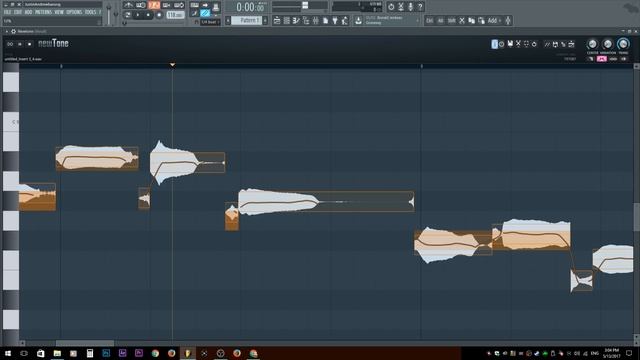Disable the orange recording countdown button
Screen dimensions: 640x360
(154, 5)
